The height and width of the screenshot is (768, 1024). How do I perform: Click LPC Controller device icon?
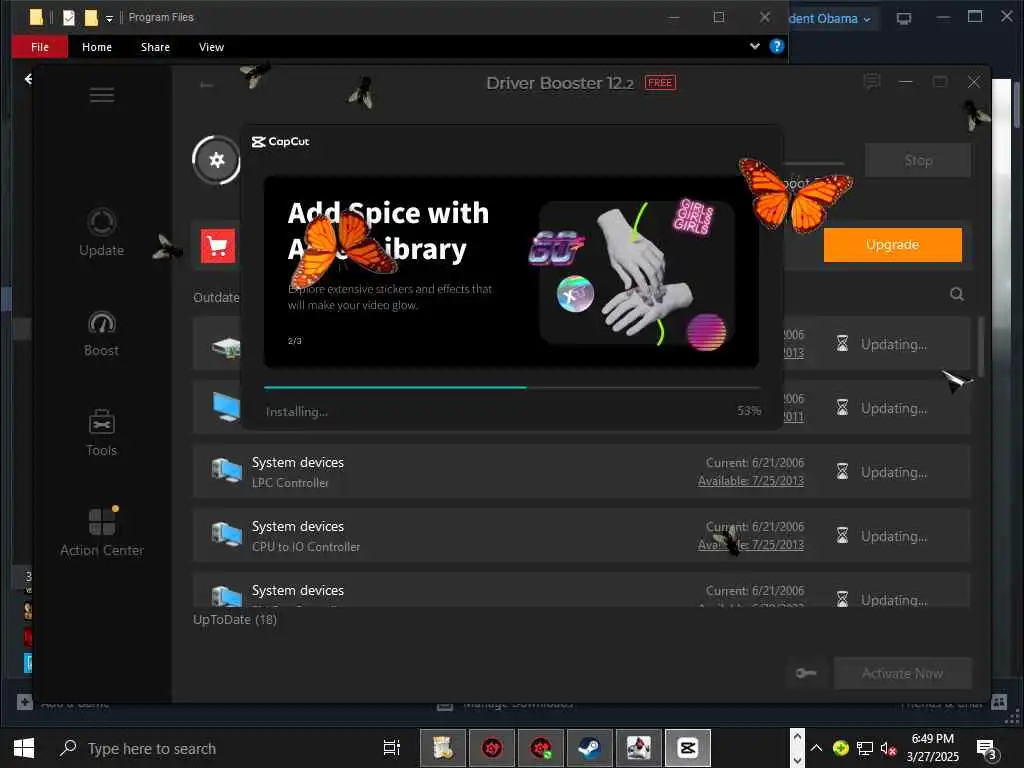[227, 470]
